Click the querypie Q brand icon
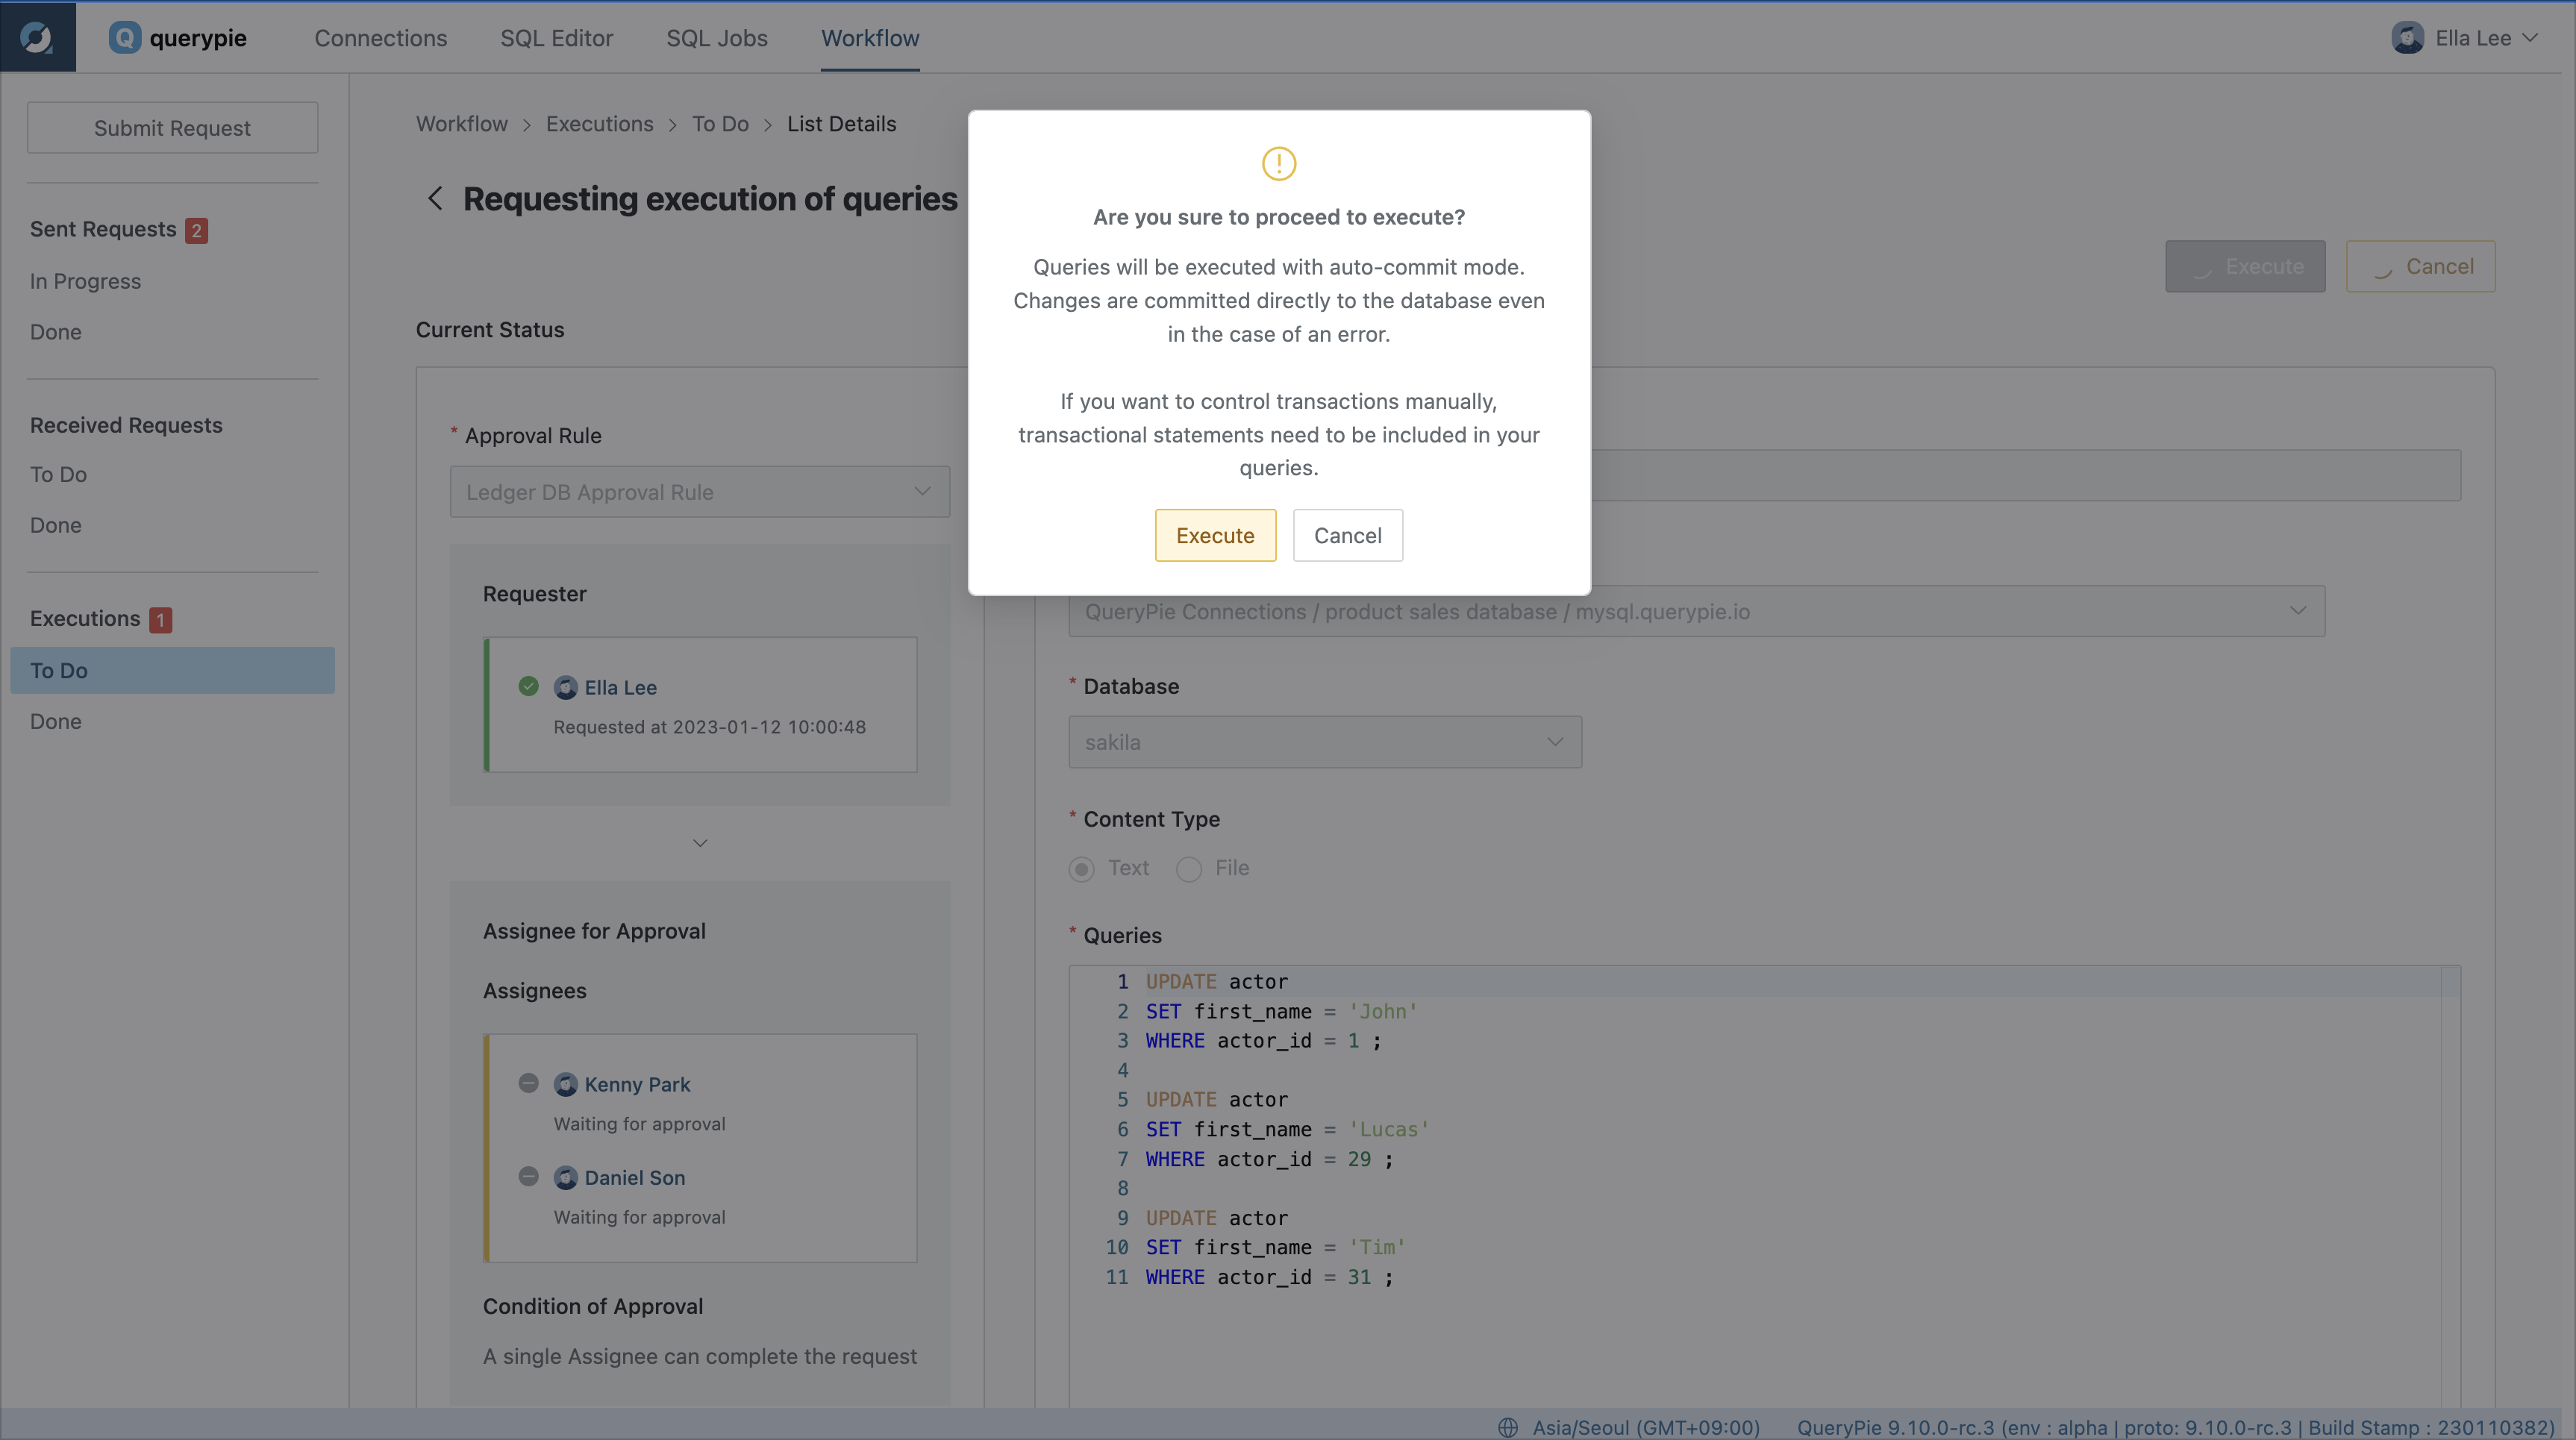The image size is (2576, 1440). coord(124,38)
